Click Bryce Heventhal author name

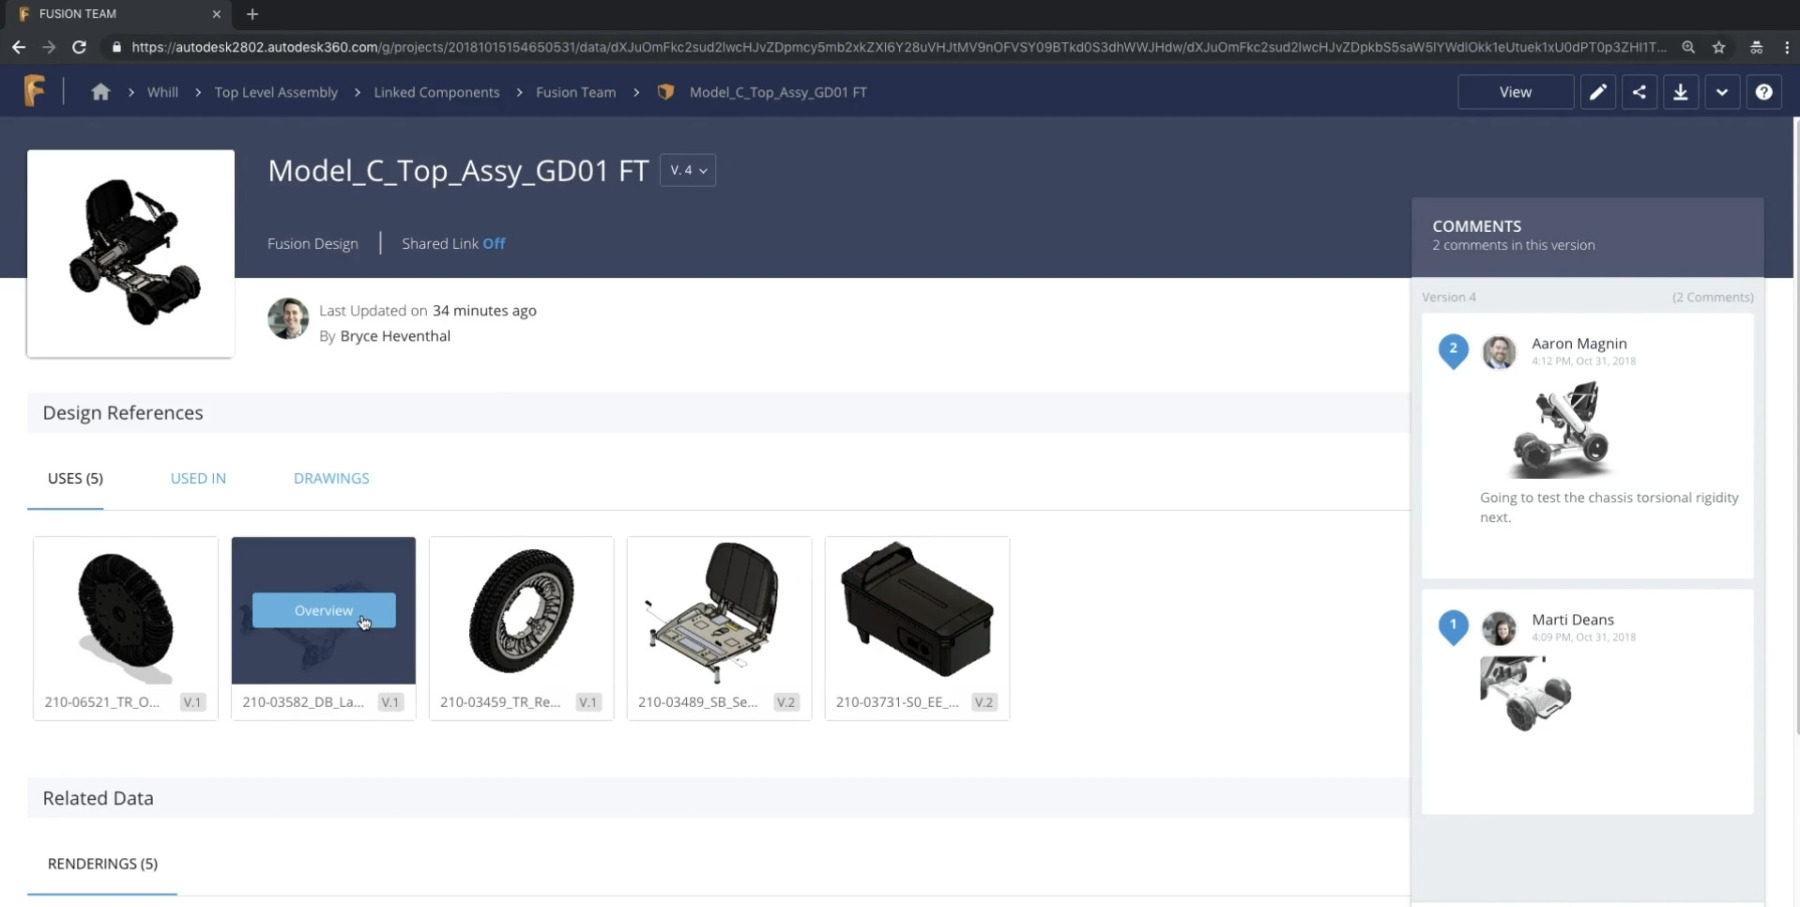(395, 336)
